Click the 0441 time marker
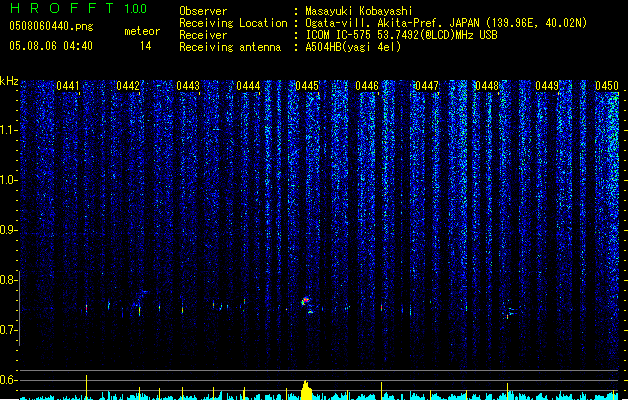The height and width of the screenshot is (400, 629). [68, 86]
